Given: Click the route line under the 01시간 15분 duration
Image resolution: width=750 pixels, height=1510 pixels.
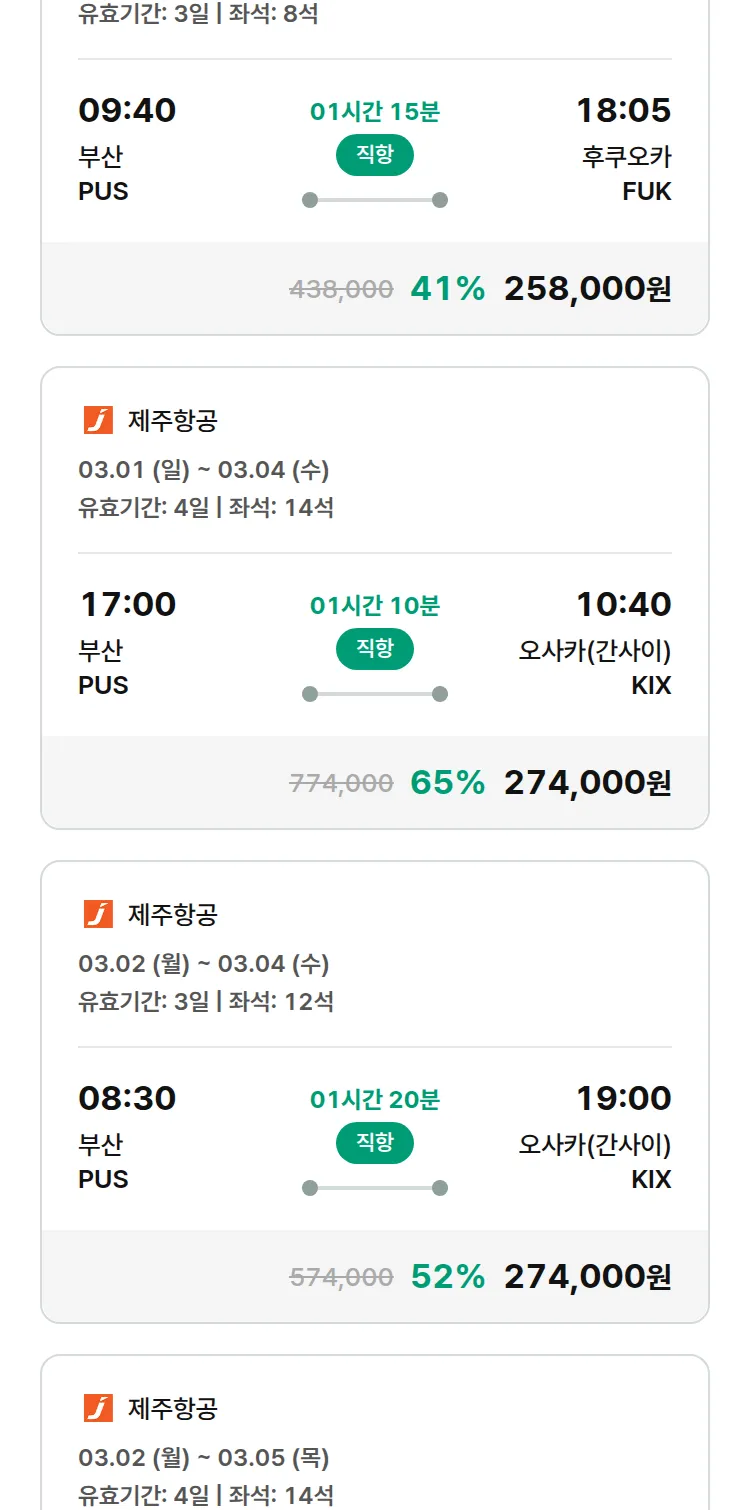Looking at the screenshot, I should click(374, 200).
